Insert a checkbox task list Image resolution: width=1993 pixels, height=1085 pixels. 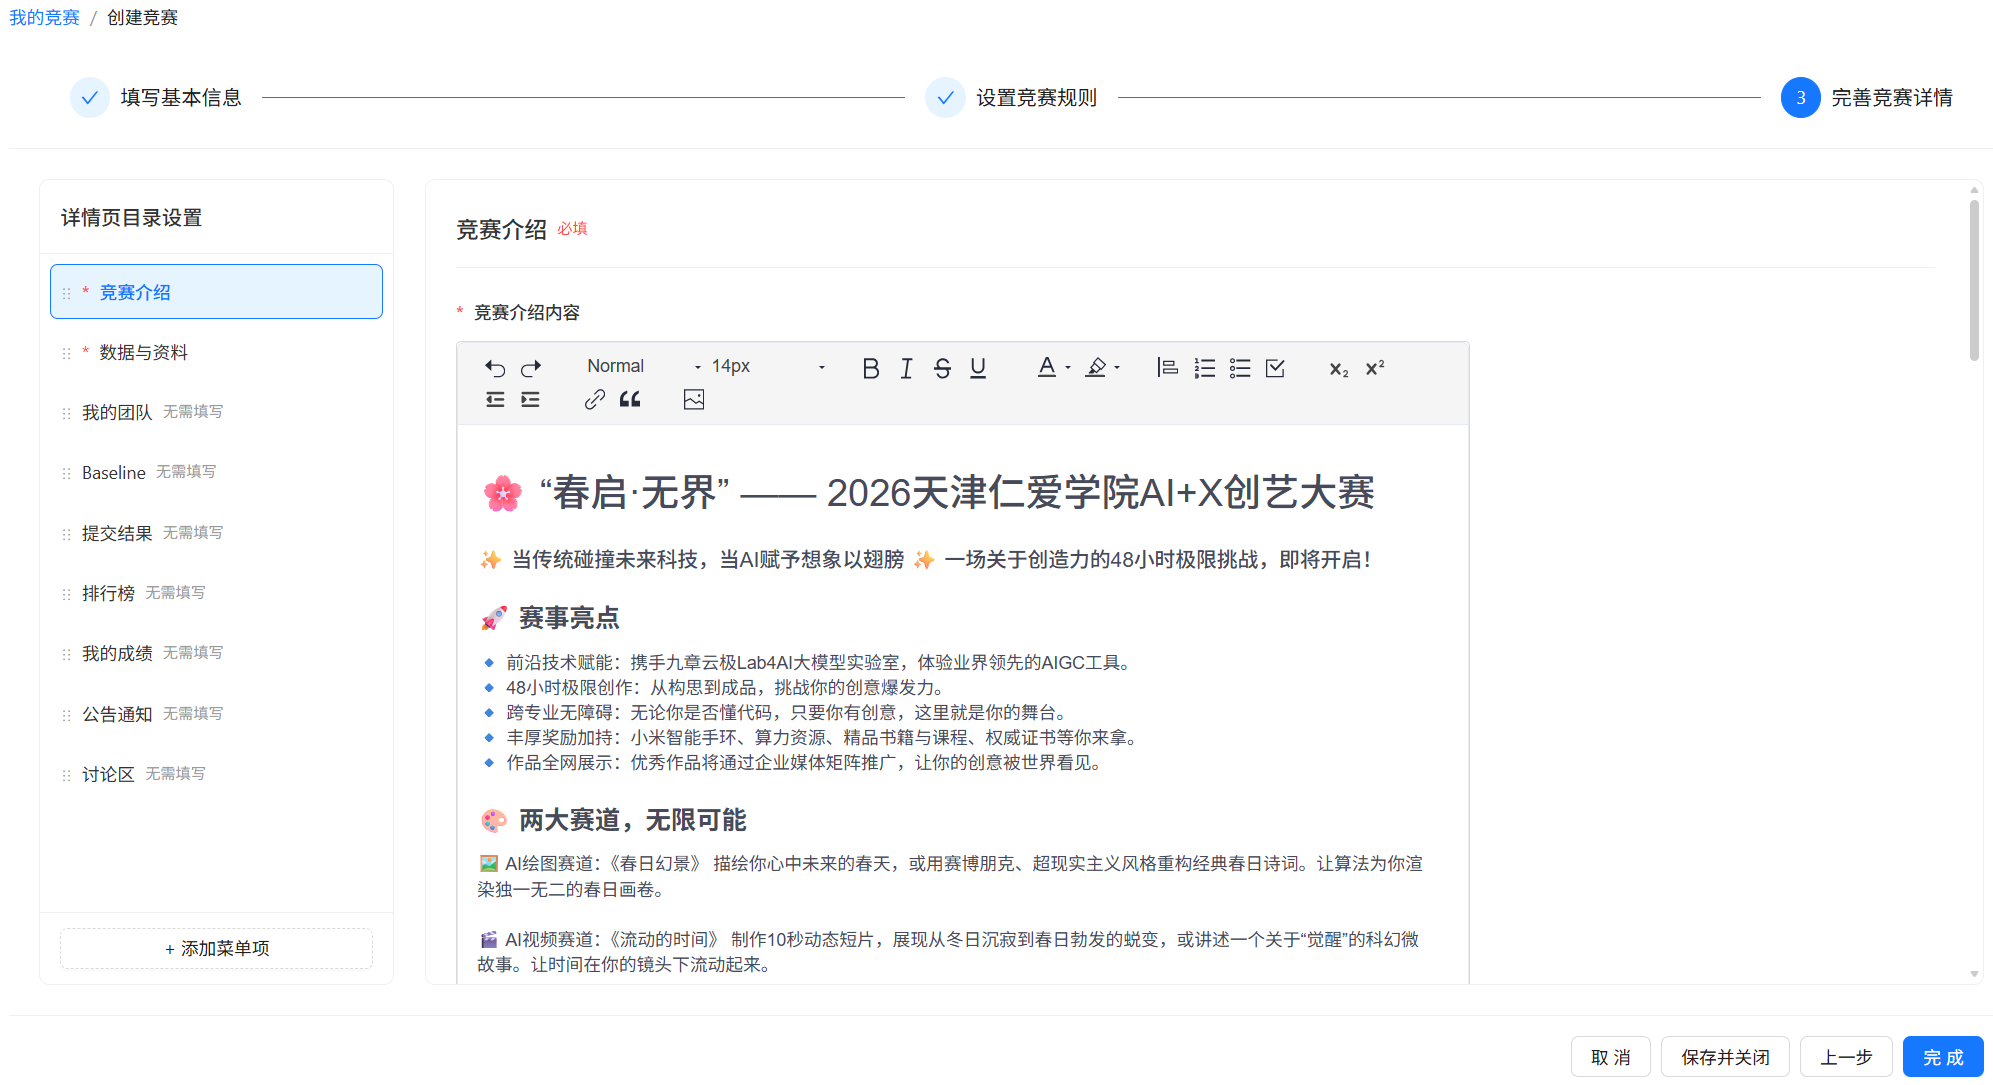pos(1275,368)
